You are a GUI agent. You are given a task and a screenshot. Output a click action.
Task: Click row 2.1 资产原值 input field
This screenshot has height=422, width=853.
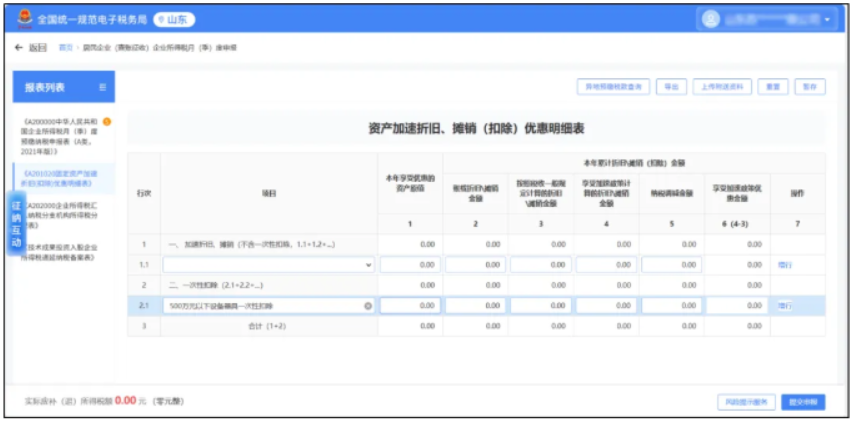[409, 305]
